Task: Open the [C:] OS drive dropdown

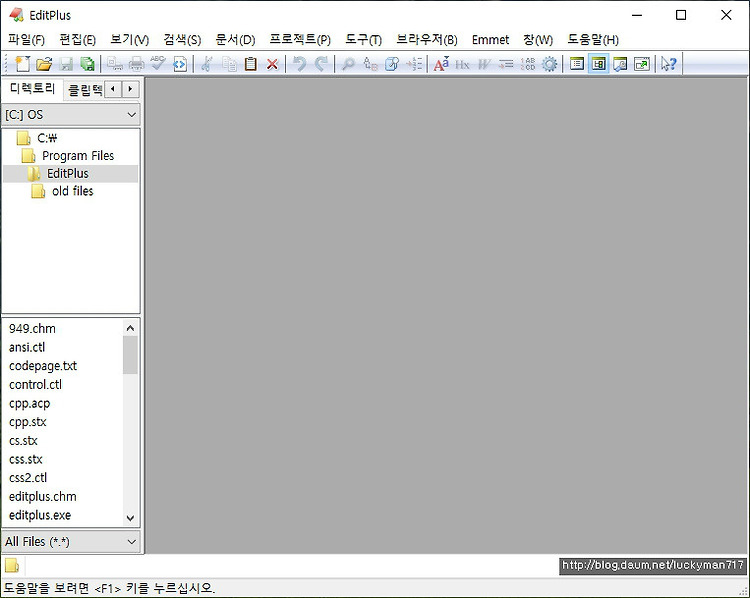Action: coord(71,115)
